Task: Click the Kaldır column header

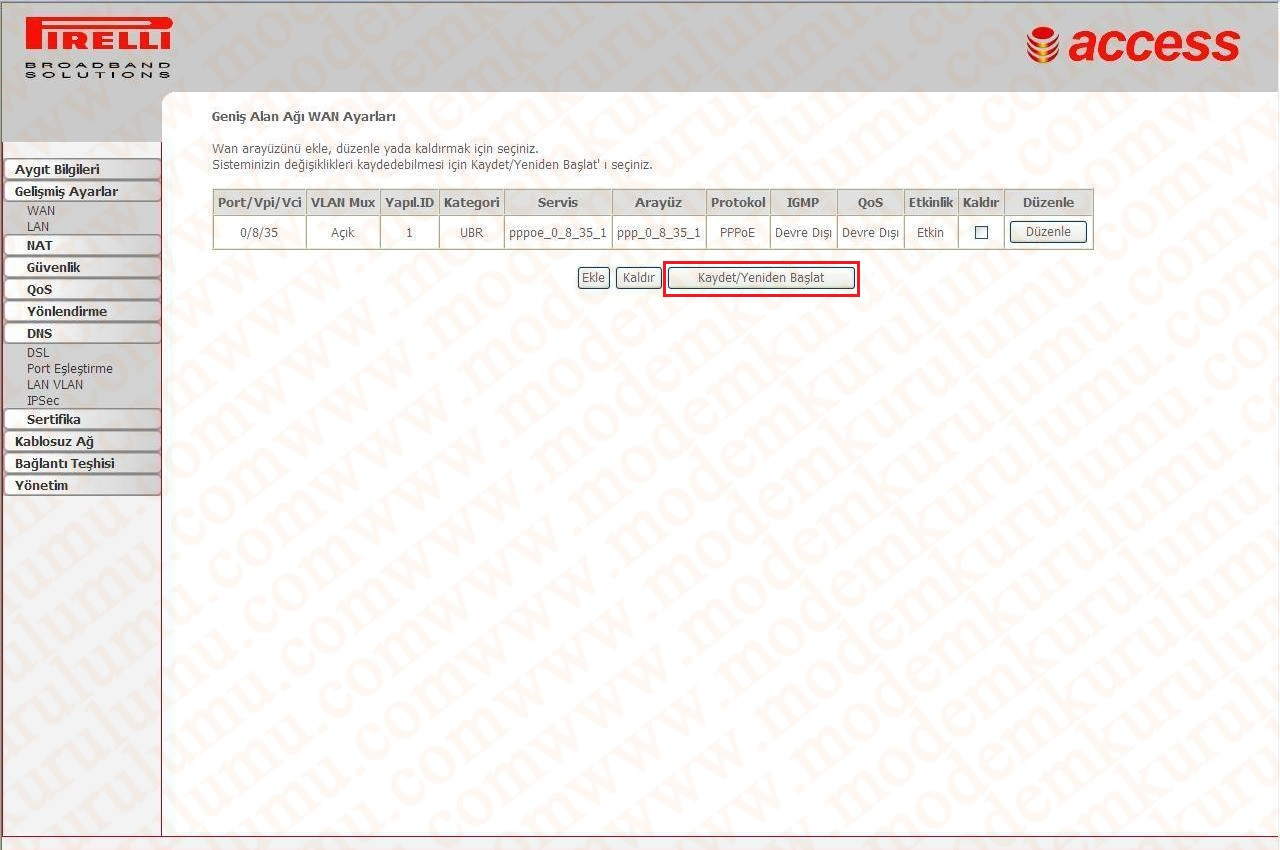Action: click(981, 202)
